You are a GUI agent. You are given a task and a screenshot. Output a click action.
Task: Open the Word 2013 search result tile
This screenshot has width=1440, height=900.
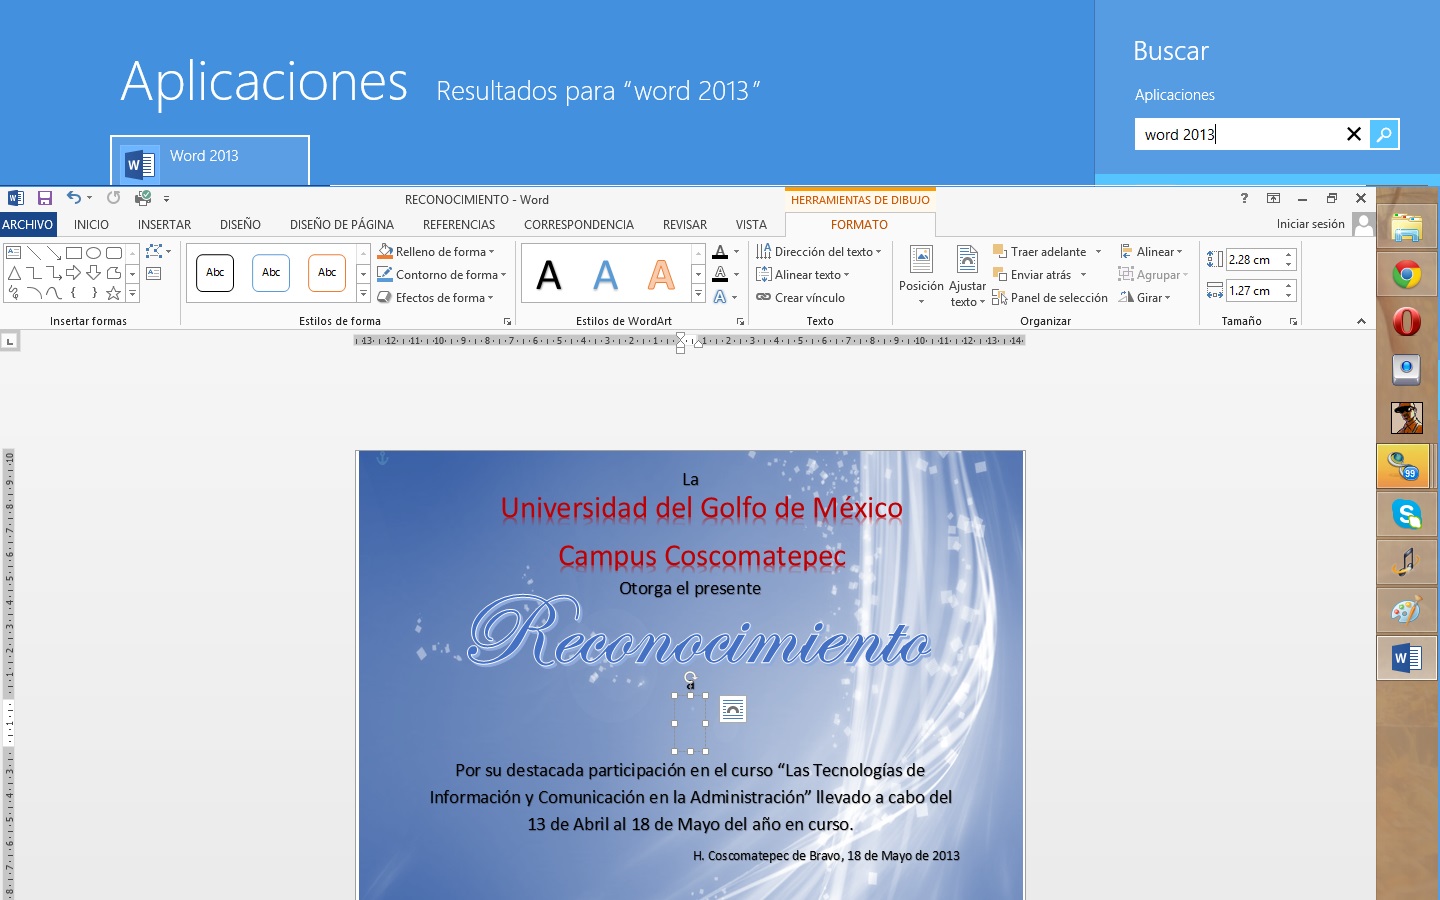208,157
